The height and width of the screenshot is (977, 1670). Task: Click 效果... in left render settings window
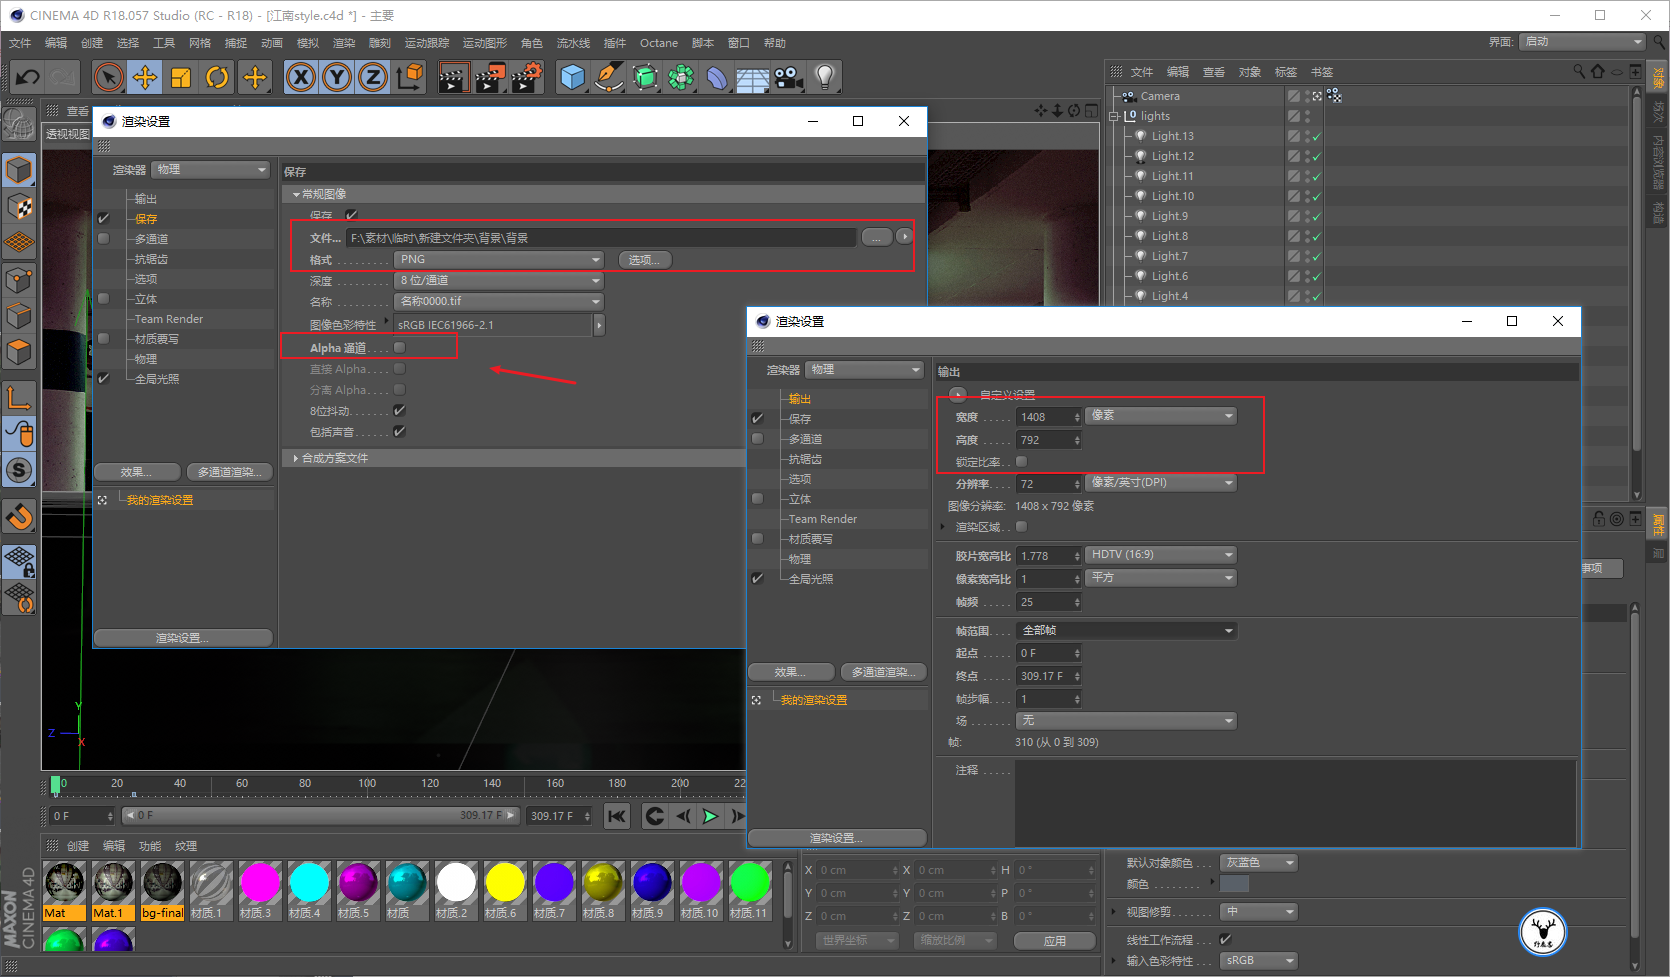(137, 472)
